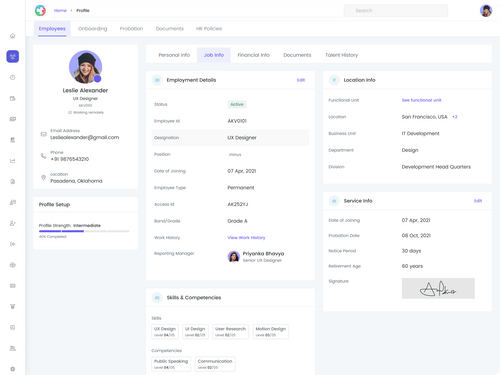The image size is (500, 375).
Task: Click Priyanka Bhavya's avatar picture
Action: pyautogui.click(x=234, y=256)
